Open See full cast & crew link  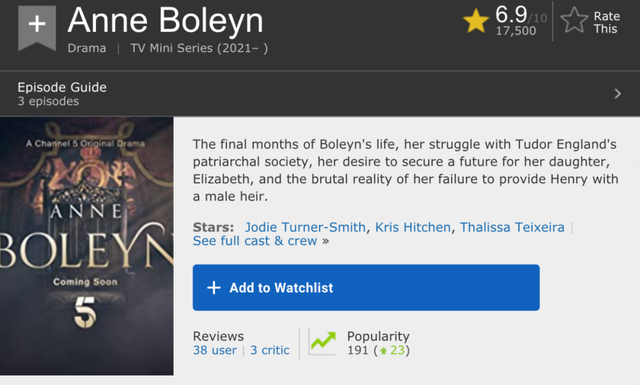point(255,241)
